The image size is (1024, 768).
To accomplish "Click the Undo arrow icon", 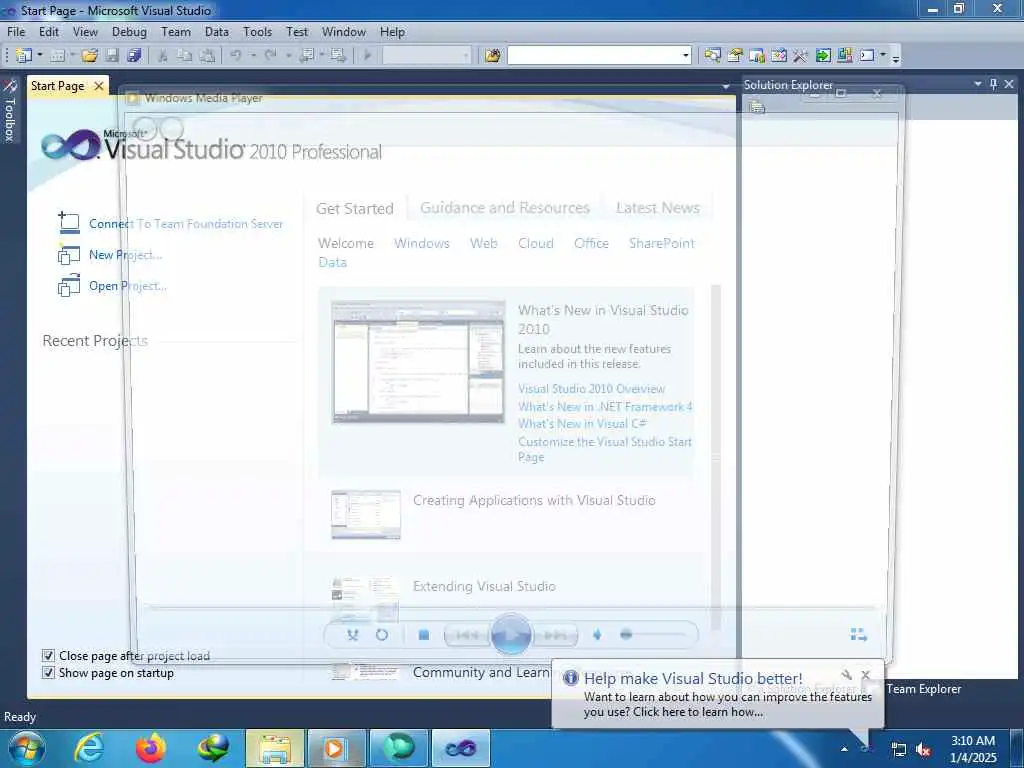I will coord(235,56).
